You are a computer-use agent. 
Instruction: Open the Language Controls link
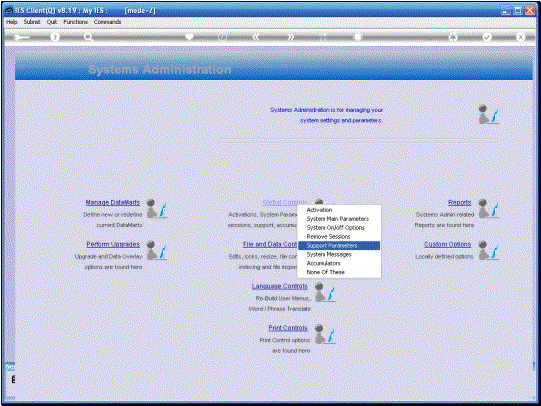[x=279, y=286]
